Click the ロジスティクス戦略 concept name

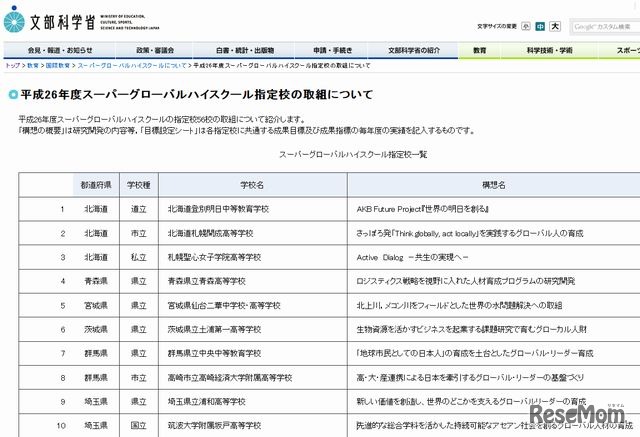[x=466, y=281]
